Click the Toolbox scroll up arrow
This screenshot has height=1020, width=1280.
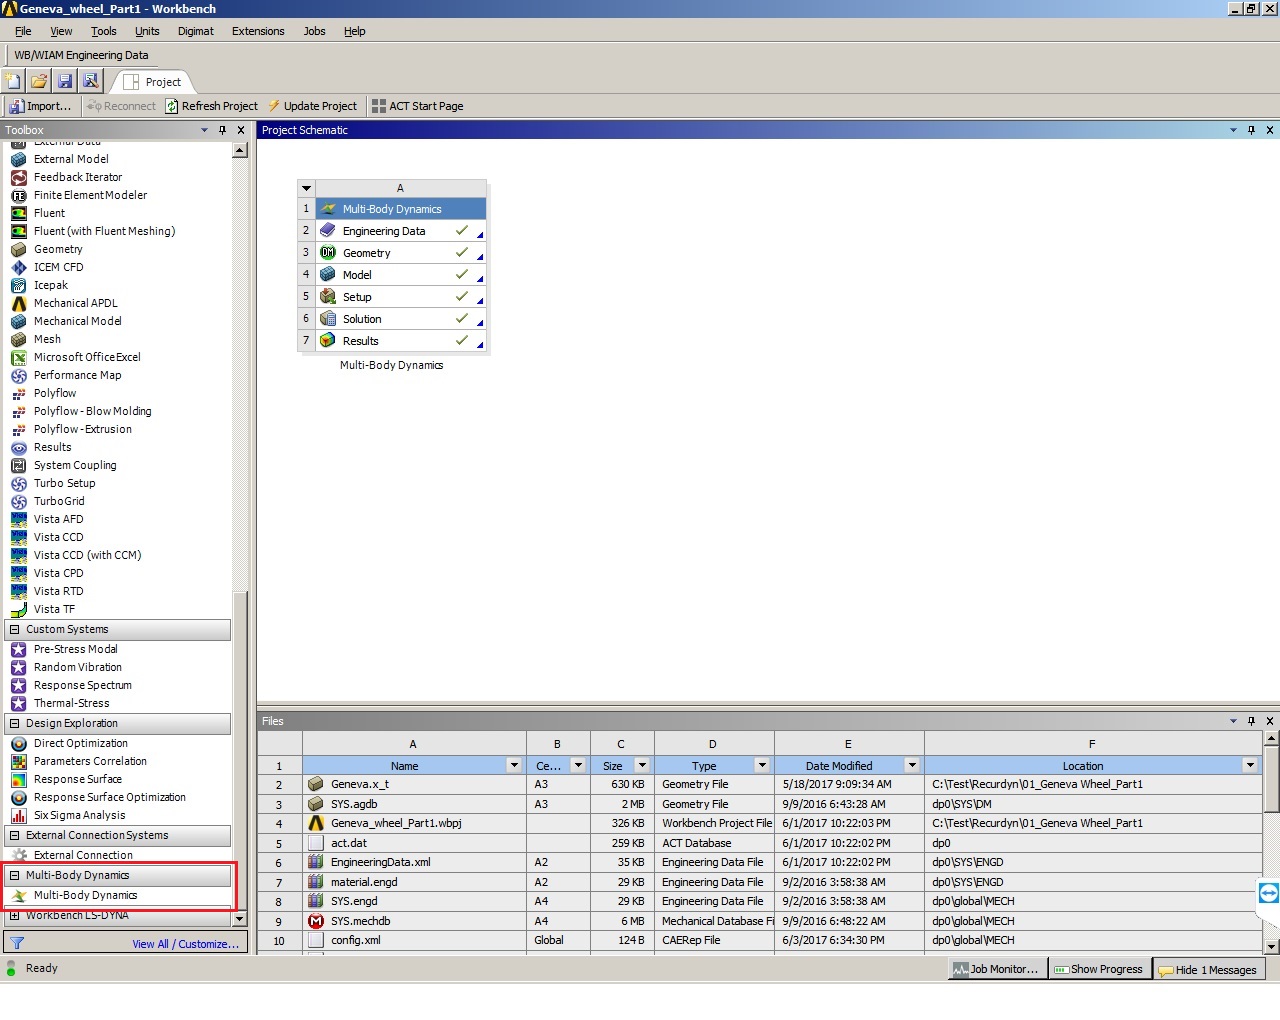point(239,150)
